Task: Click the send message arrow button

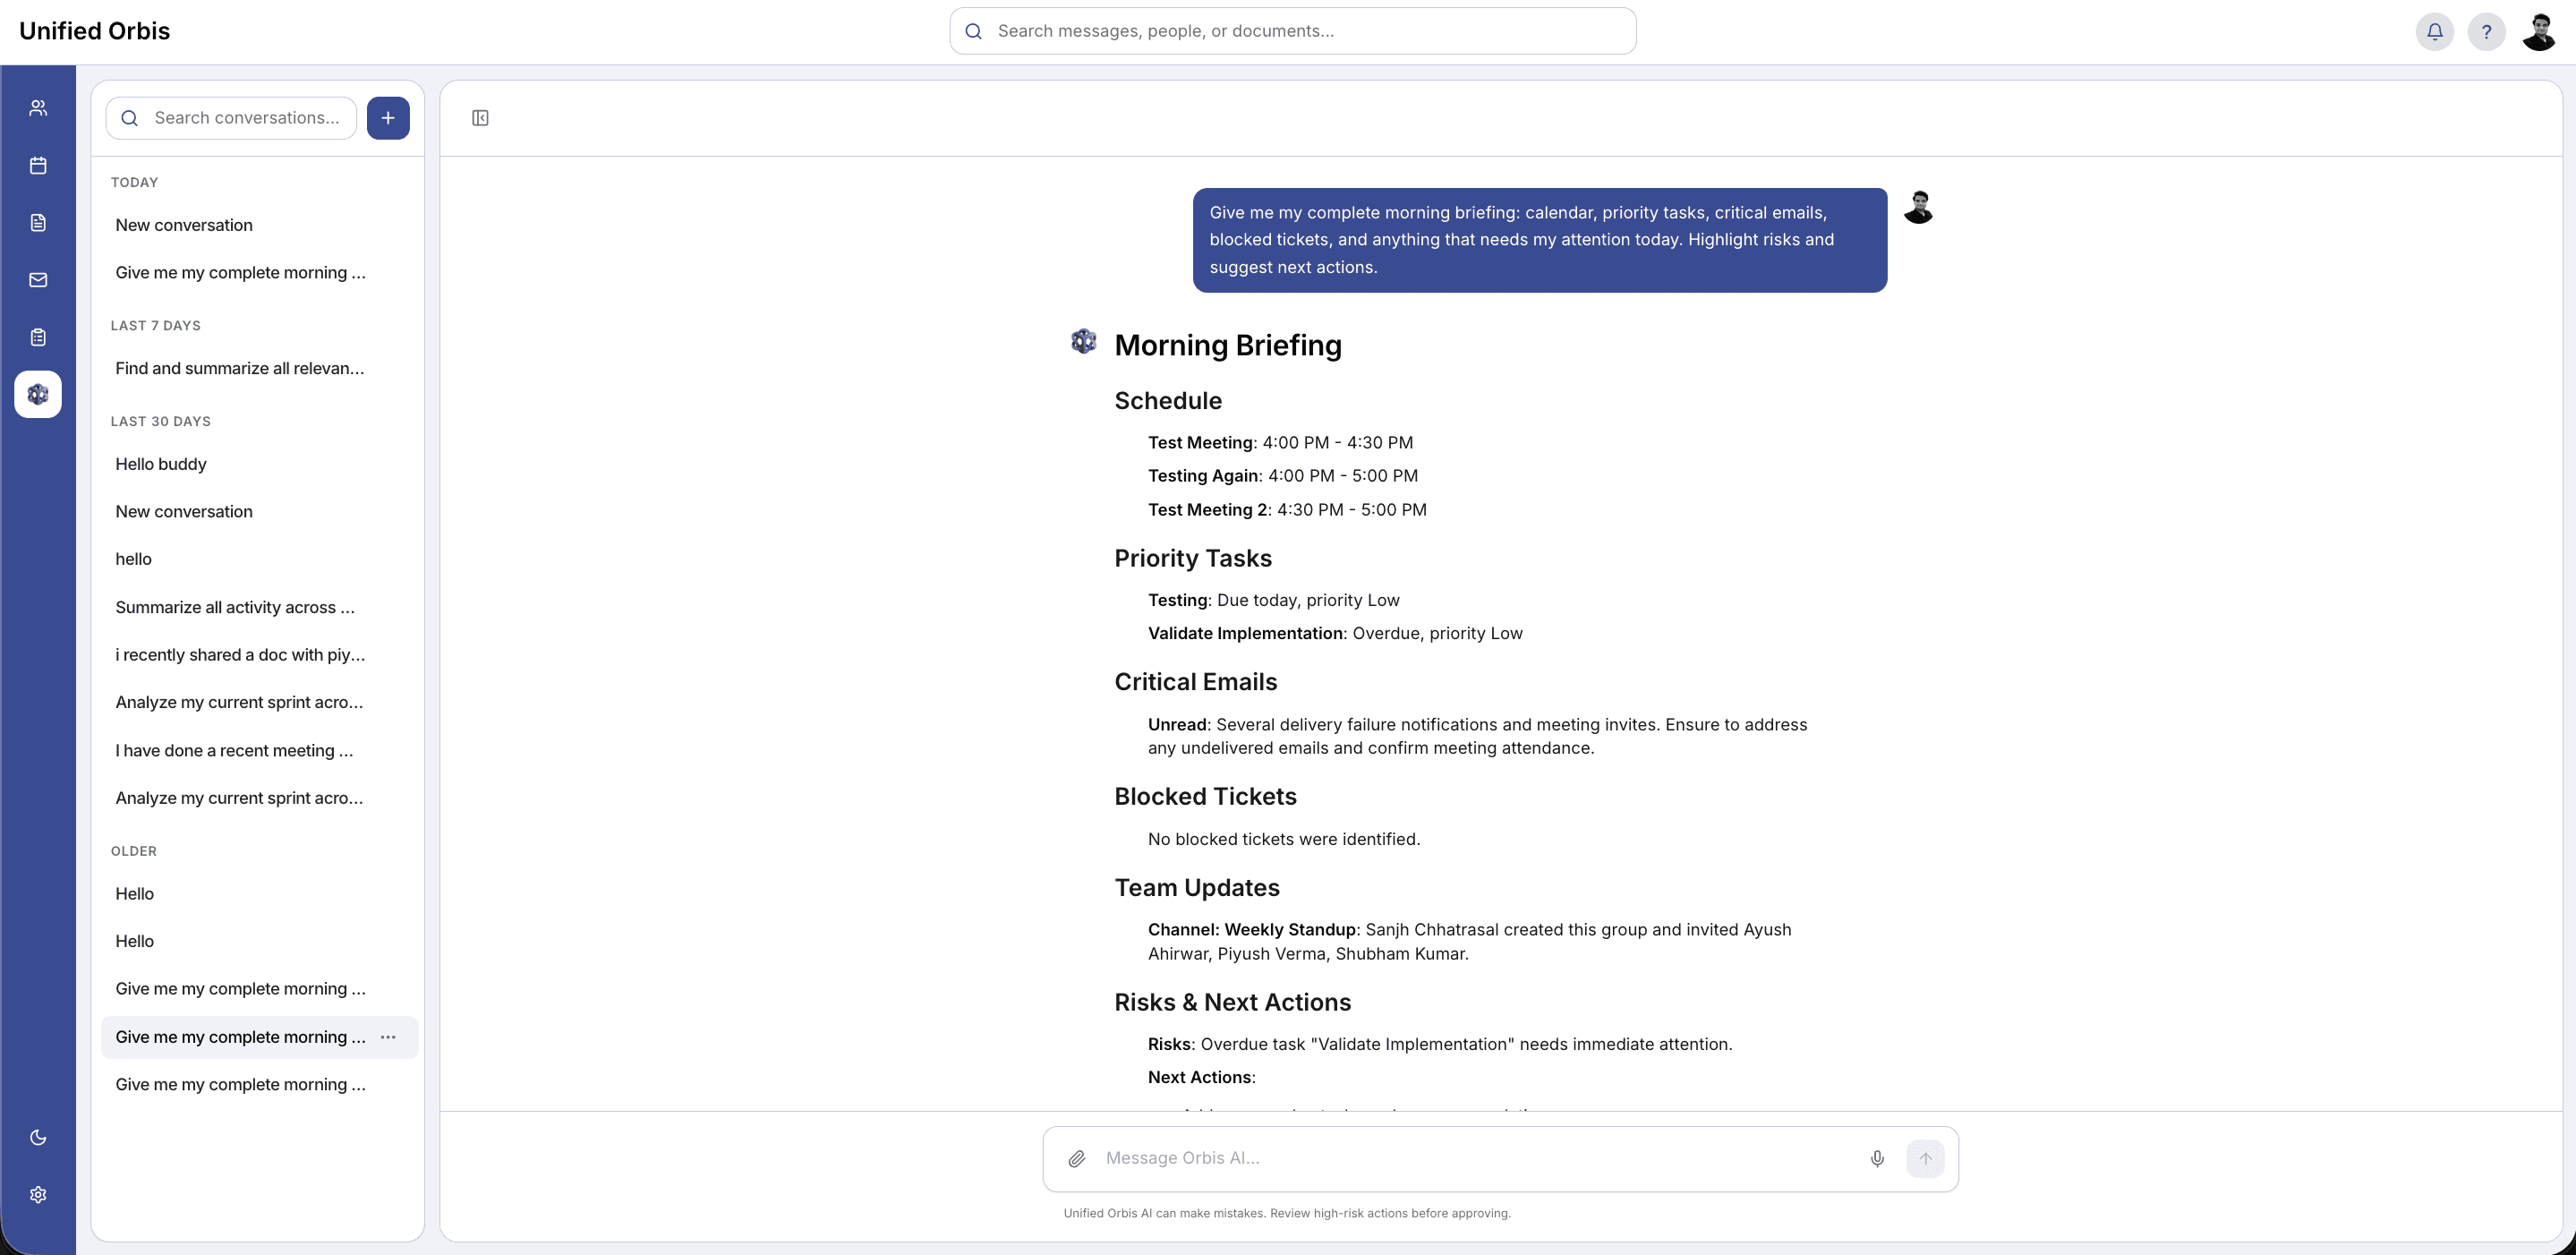Action: (x=1925, y=1158)
